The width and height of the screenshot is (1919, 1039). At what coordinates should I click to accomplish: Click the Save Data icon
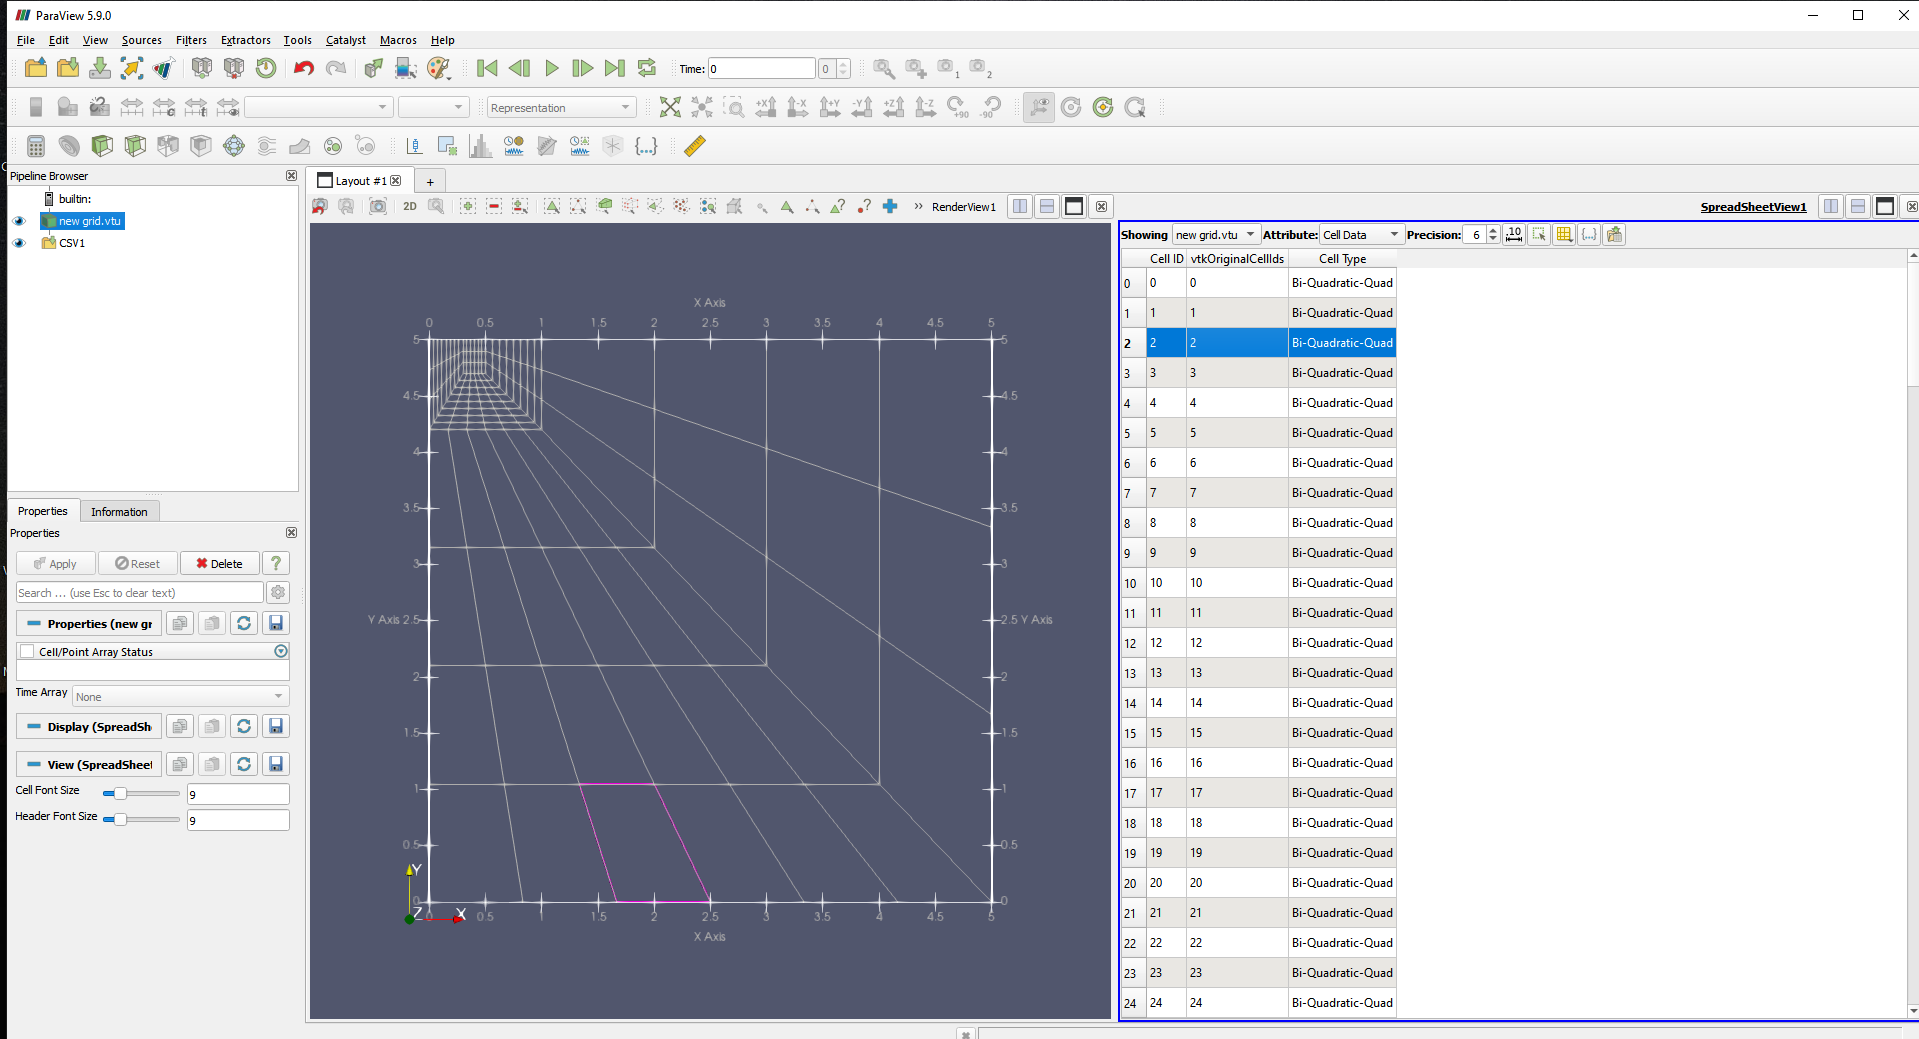click(100, 68)
